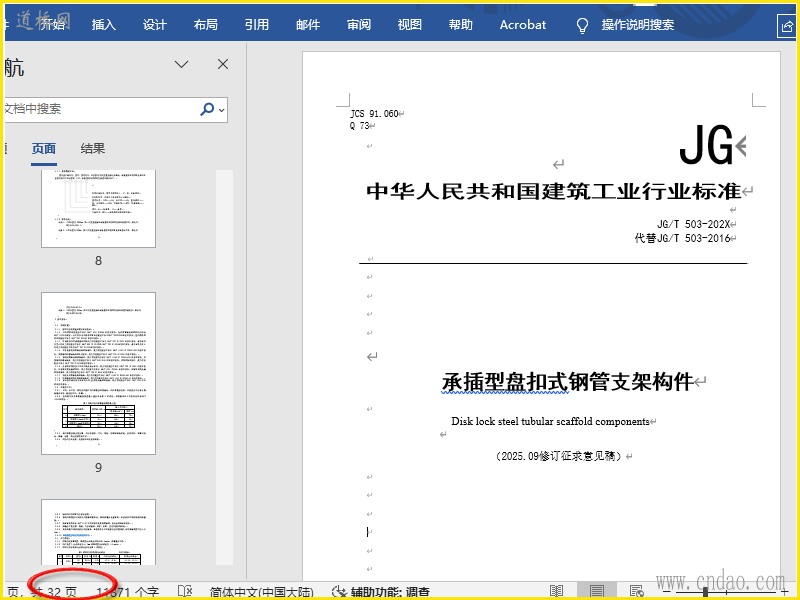Switch to Print Layout view icon
This screenshot has width=800, height=600.
click(x=596, y=591)
